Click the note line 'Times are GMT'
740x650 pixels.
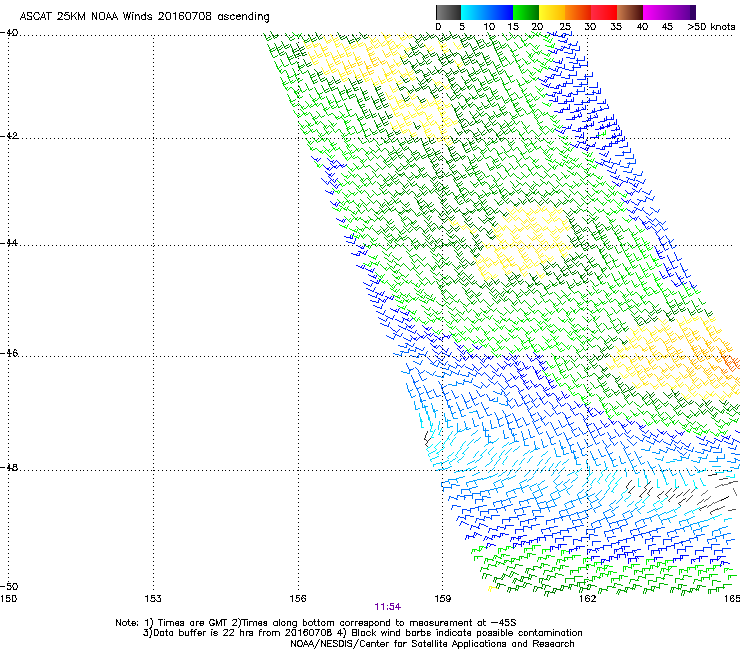click(x=316, y=623)
